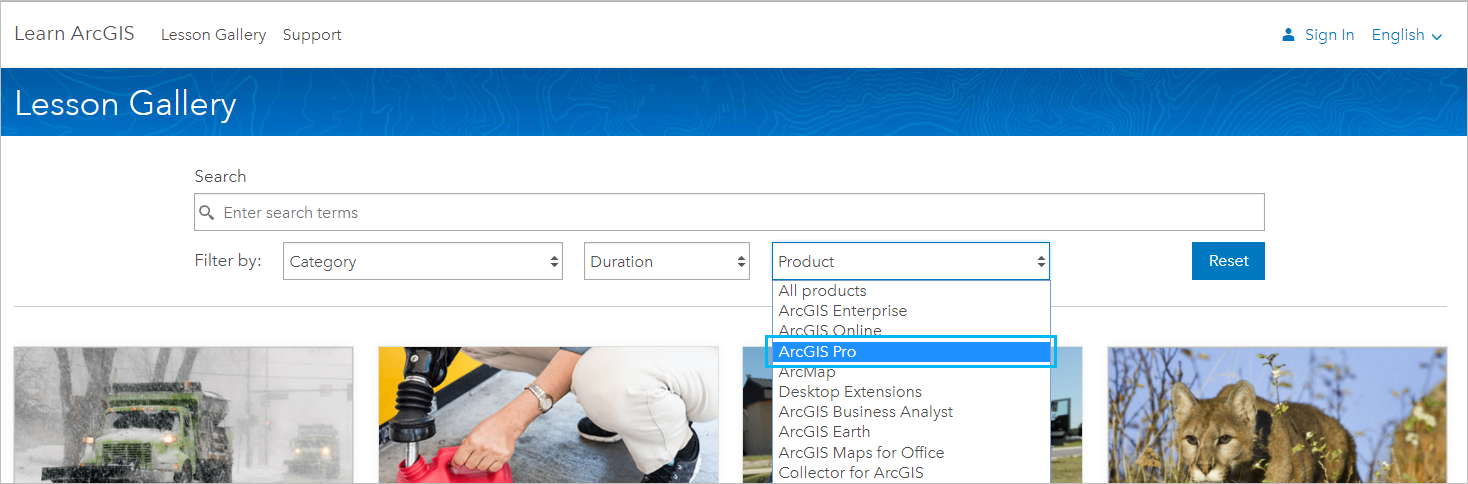Click the search magnifier icon
The image size is (1468, 484).
[x=207, y=213]
